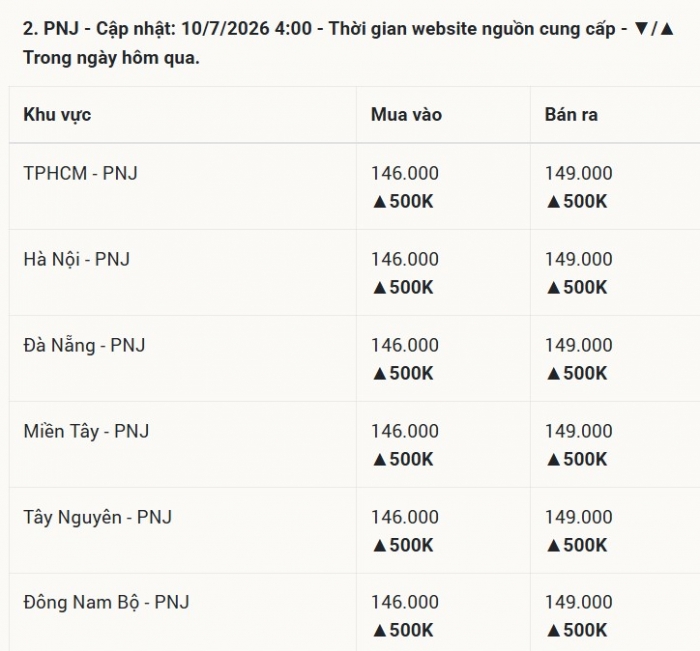The image size is (700, 651).
Task: Select the Đà Nẵng - PNJ row label
Action: click(84, 345)
